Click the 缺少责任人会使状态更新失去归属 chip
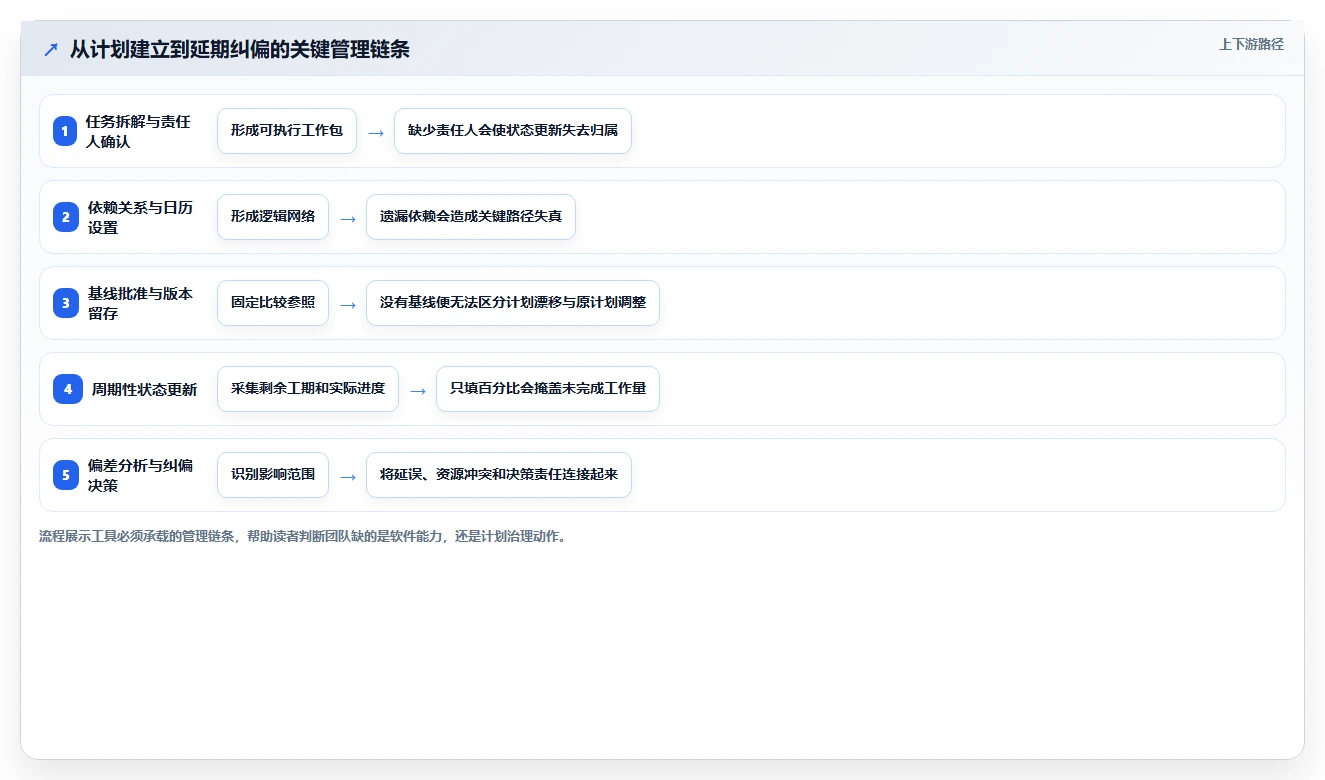 [513, 131]
